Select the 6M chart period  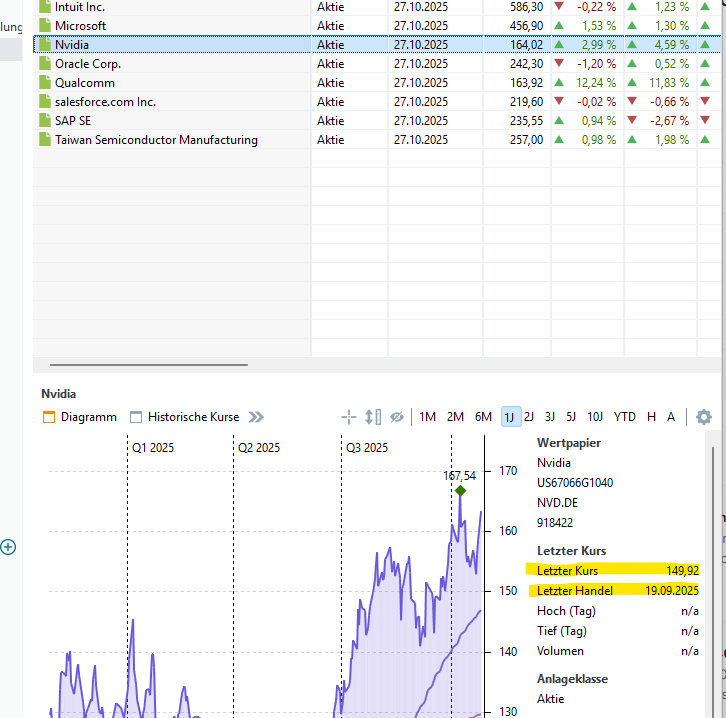pos(483,417)
